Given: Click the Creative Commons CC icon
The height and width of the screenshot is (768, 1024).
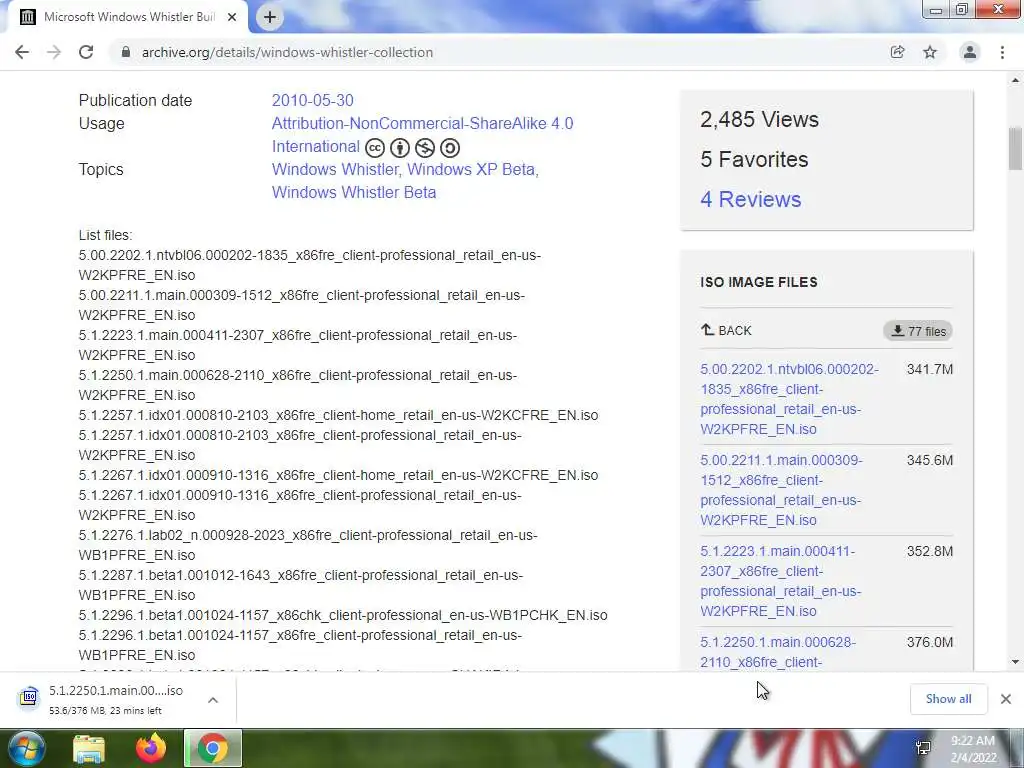Looking at the screenshot, I should pos(374,148).
